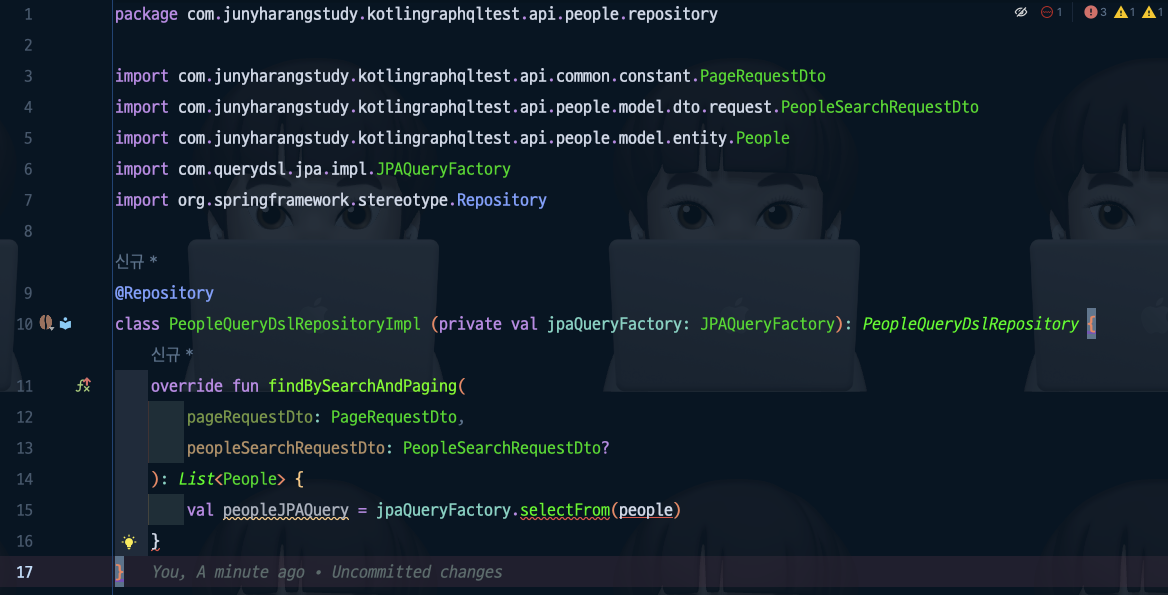
Task: Click 'Repository' in the line 7 import
Action: click(x=502, y=200)
